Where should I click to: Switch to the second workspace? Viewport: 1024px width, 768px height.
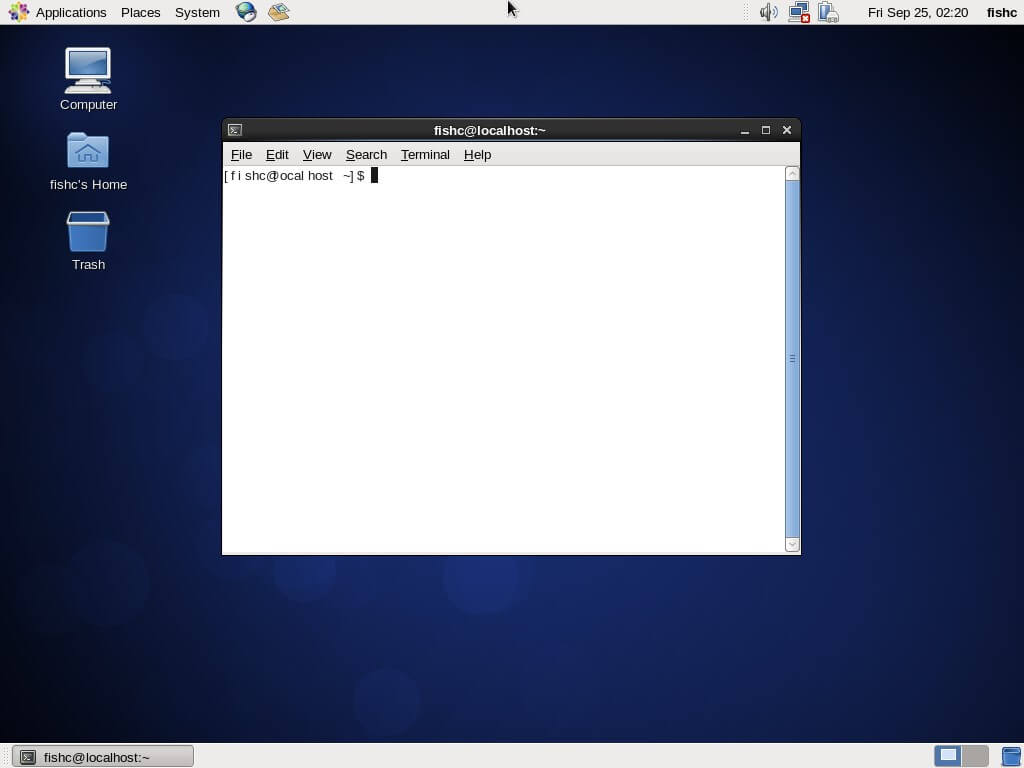pos(975,756)
